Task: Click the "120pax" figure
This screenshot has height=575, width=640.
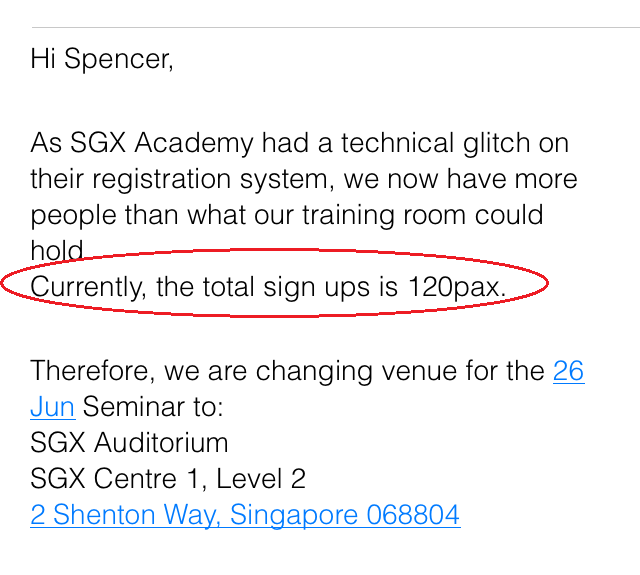Action: [x=456, y=287]
